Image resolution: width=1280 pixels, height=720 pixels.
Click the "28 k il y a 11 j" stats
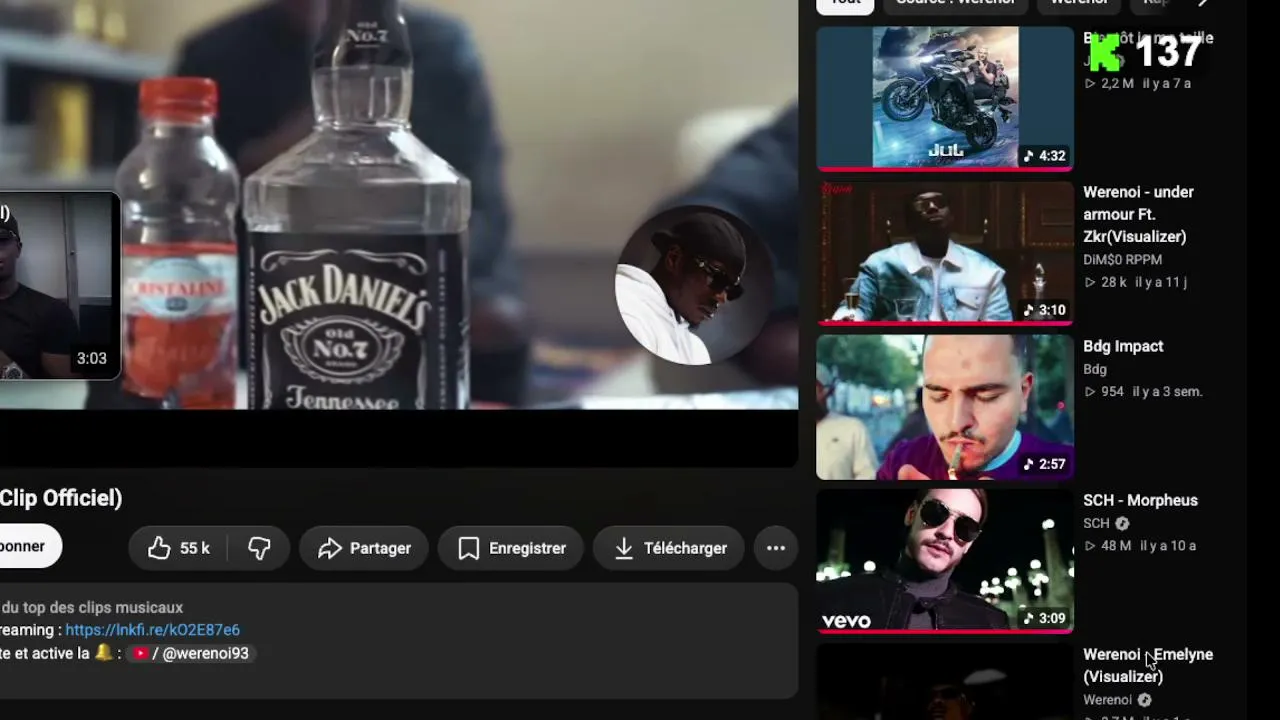click(x=1136, y=282)
